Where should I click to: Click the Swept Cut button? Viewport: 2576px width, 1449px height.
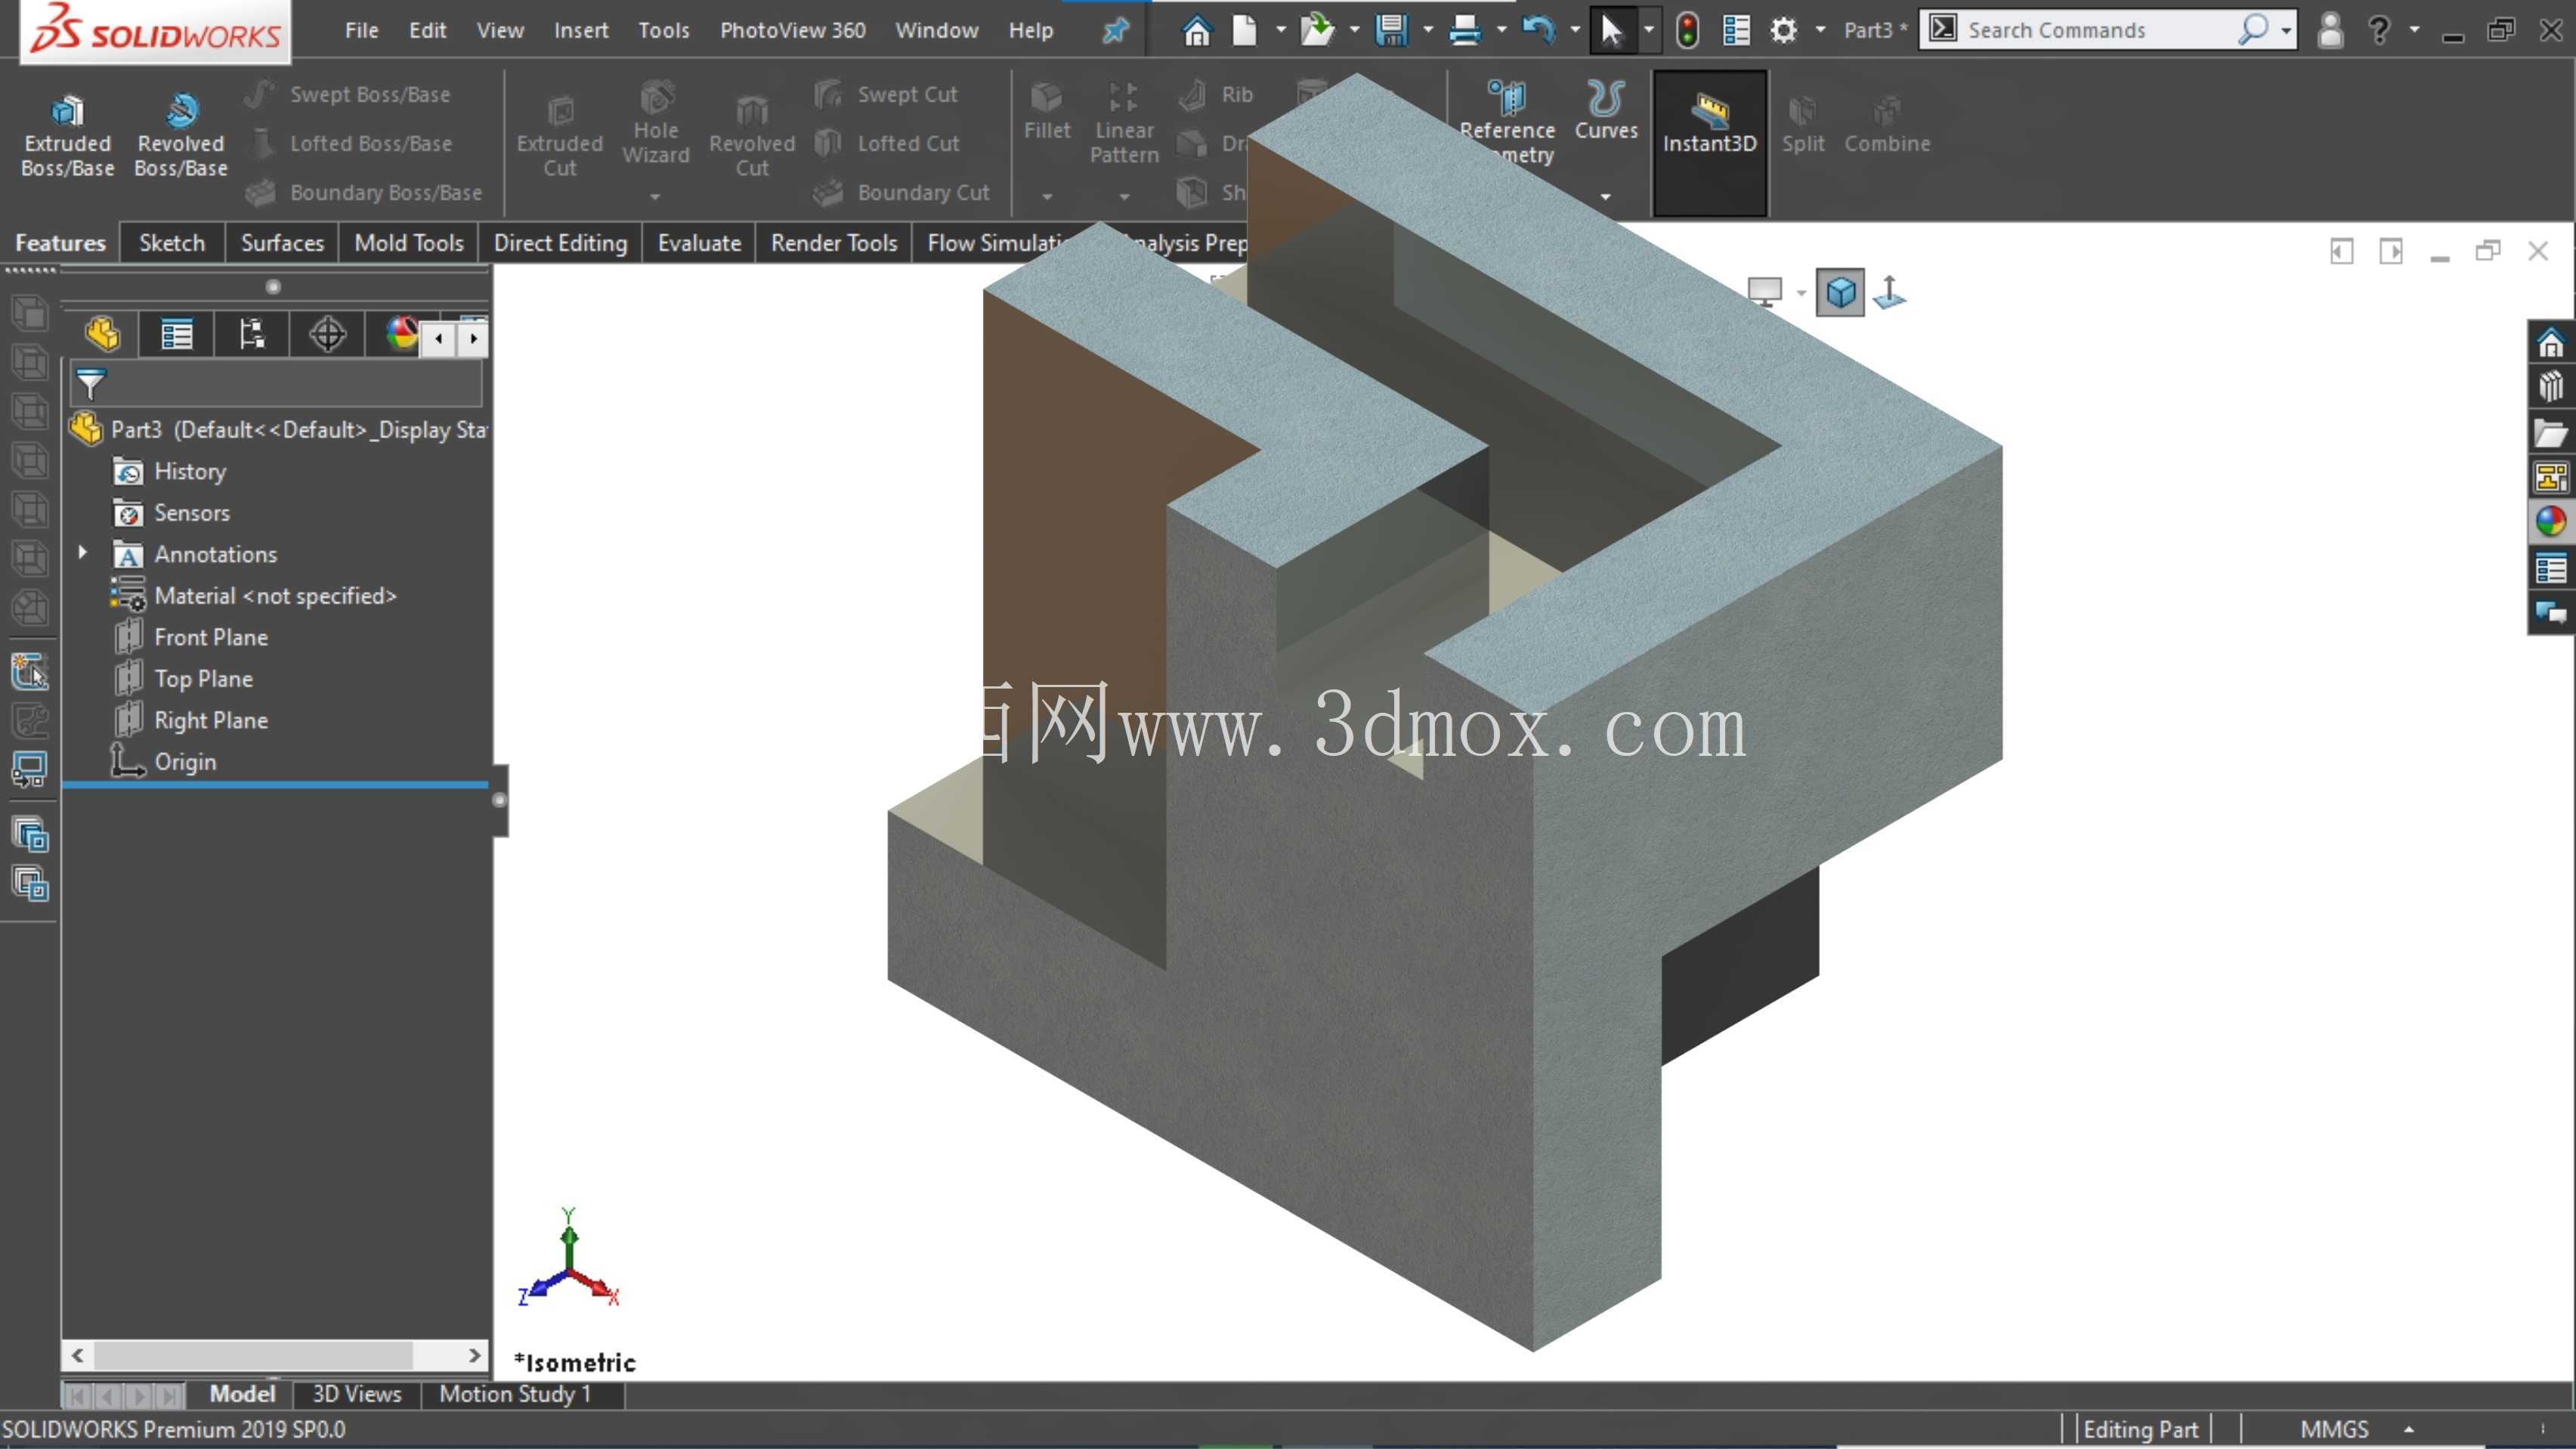[x=885, y=94]
